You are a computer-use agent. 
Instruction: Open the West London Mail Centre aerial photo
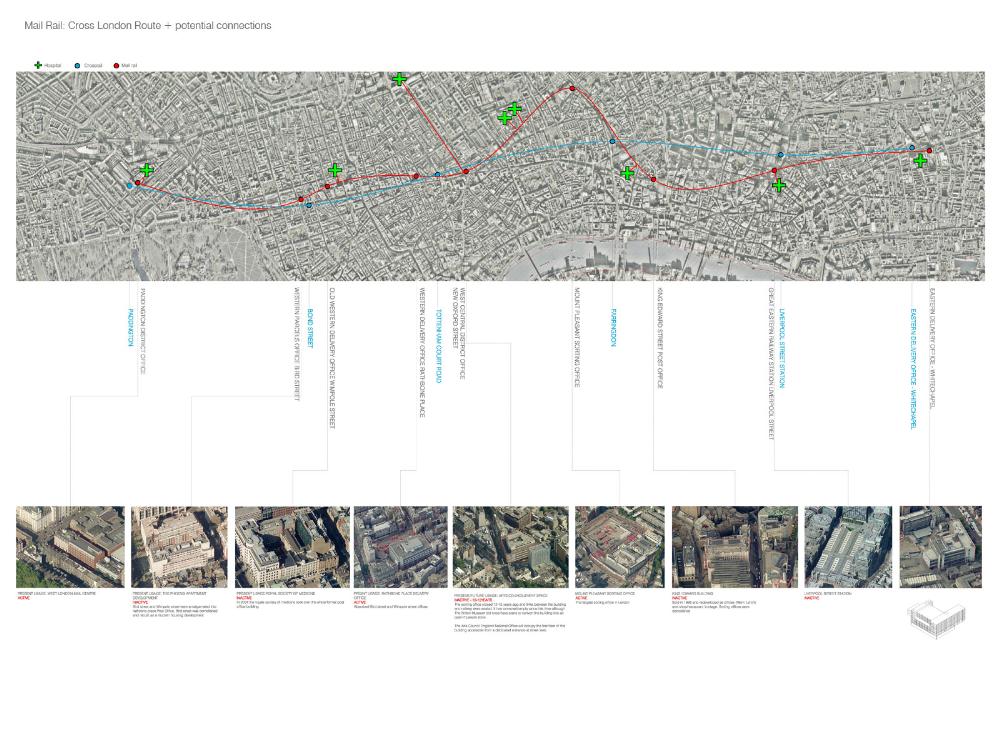click(70, 547)
